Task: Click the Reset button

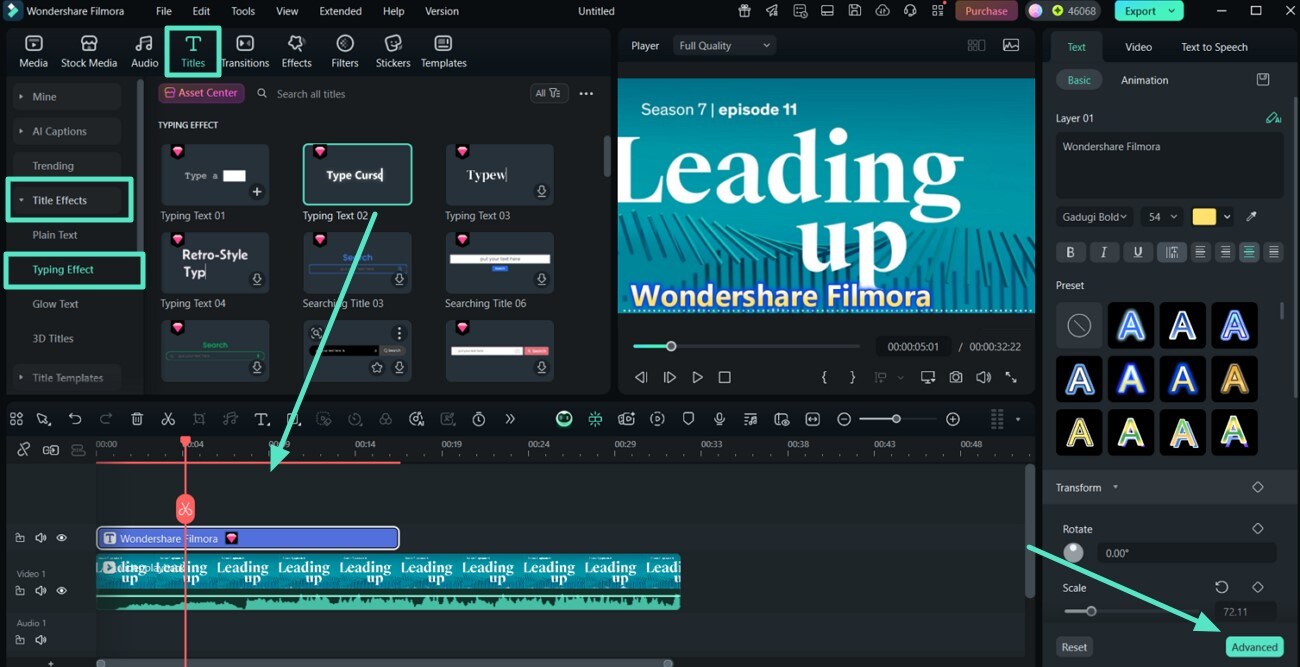Action: pos(1074,647)
